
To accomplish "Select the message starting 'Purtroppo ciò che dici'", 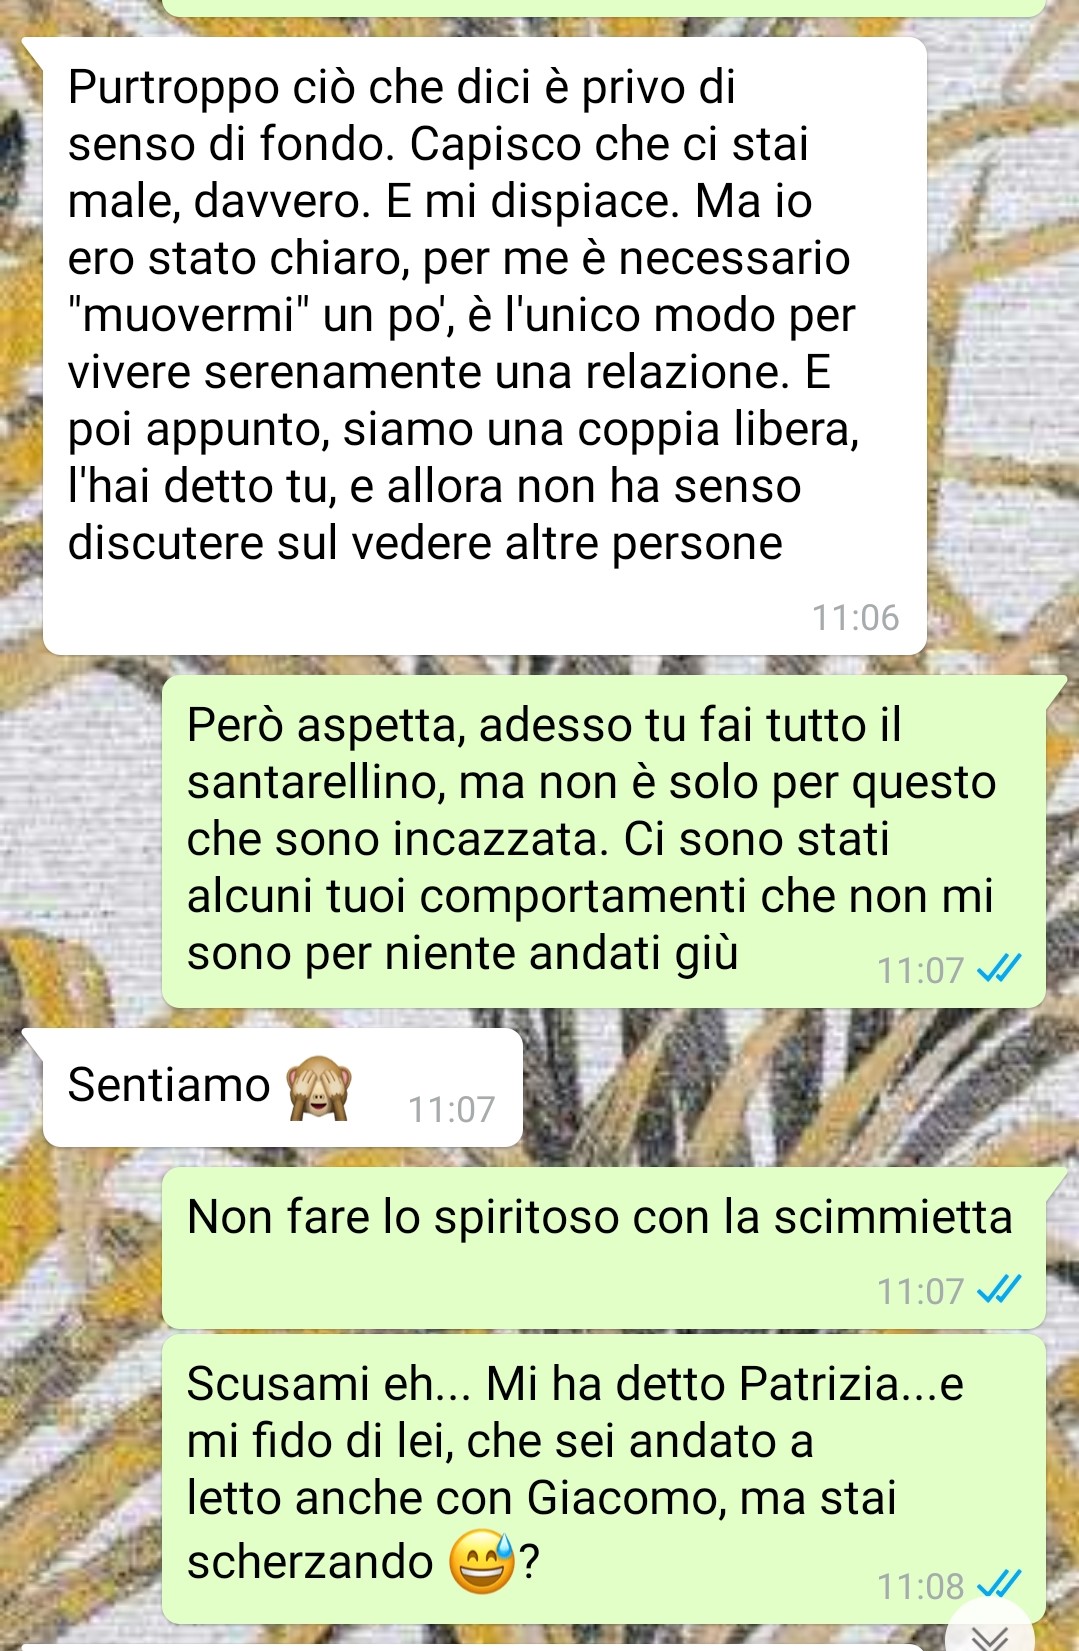I will (x=485, y=346).
